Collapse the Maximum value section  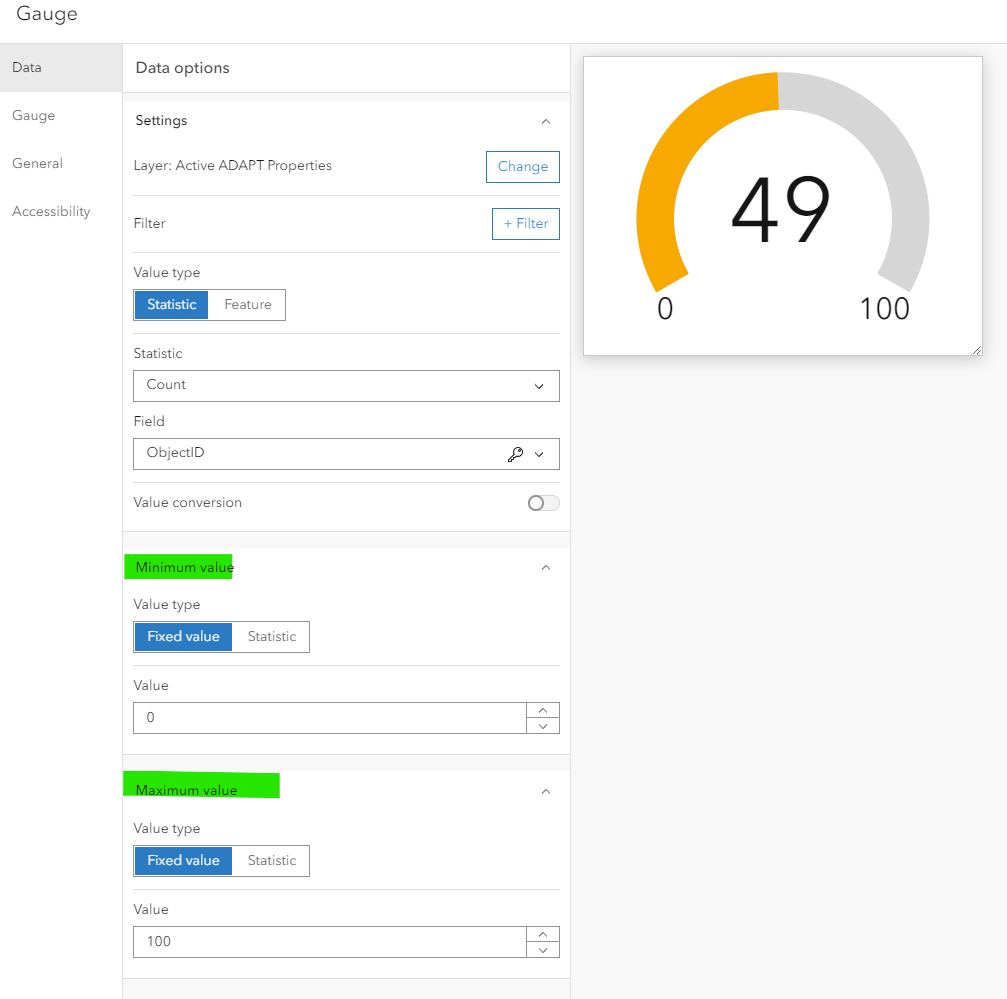546,790
